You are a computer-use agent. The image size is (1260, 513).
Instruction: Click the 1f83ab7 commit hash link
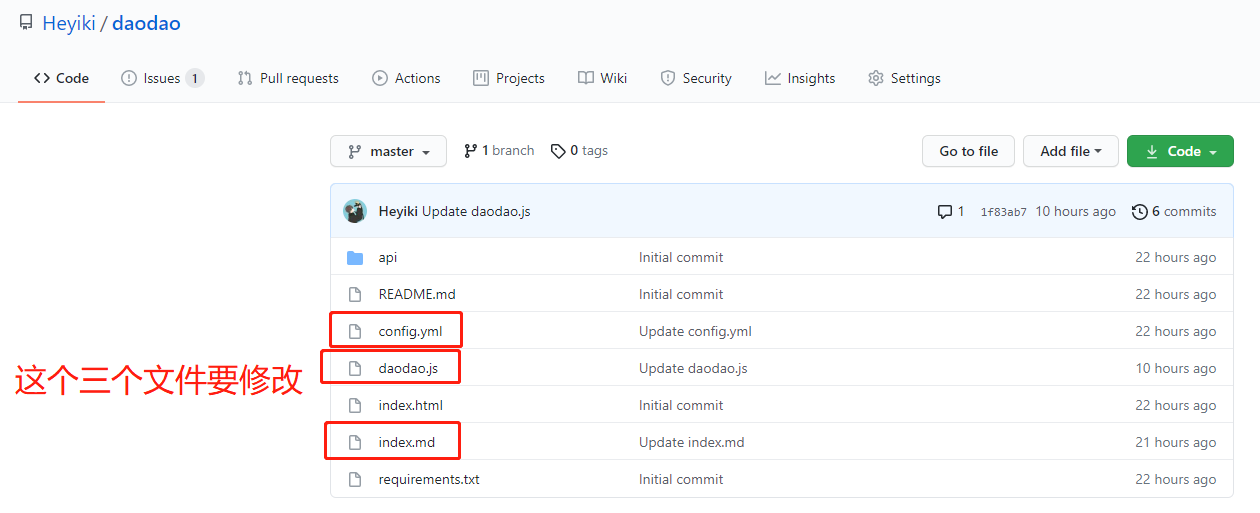click(1003, 212)
